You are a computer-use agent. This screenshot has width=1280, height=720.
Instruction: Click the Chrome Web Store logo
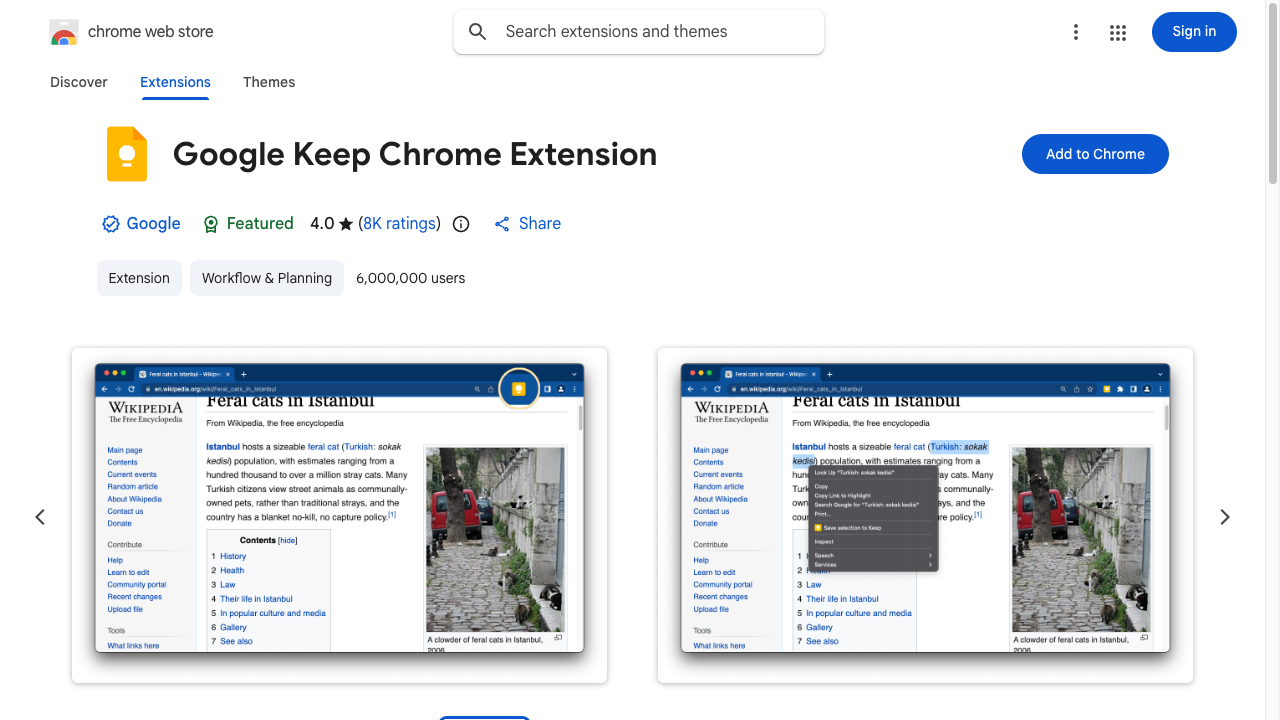64,32
